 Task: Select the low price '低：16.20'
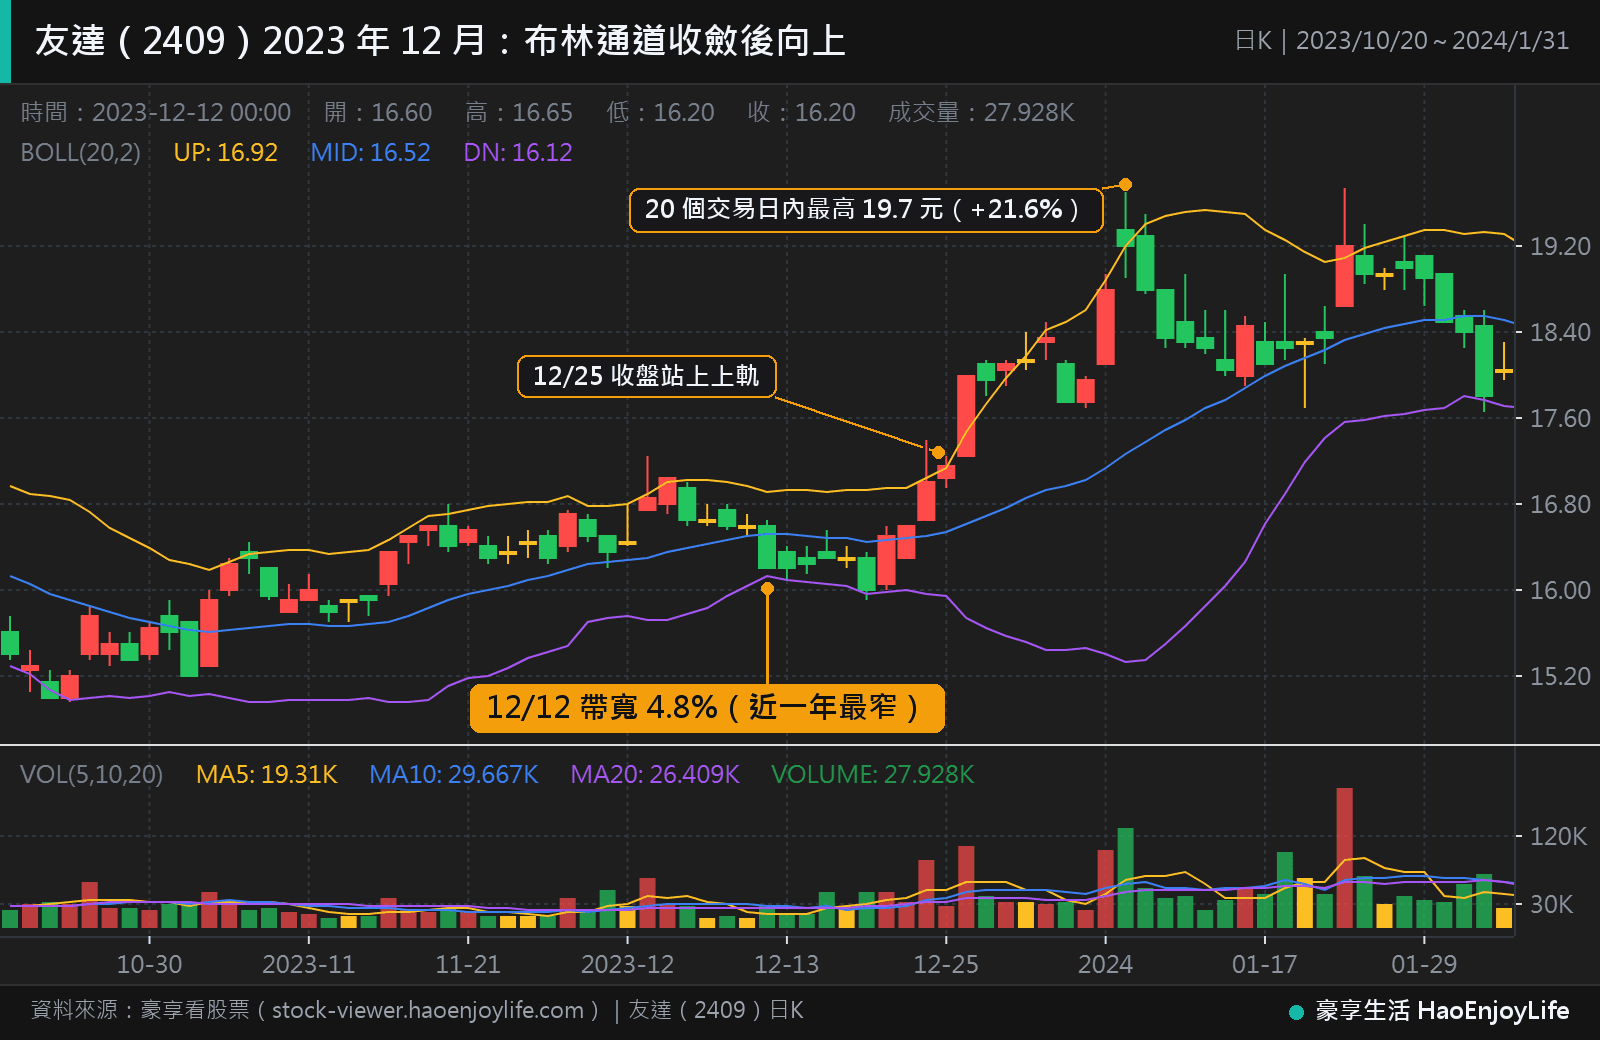(x=660, y=112)
